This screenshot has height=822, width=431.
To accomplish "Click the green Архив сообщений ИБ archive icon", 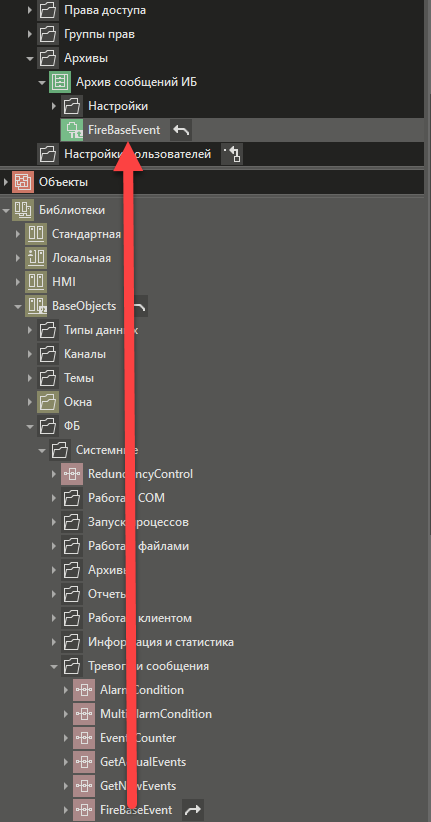I will pyautogui.click(x=59, y=82).
